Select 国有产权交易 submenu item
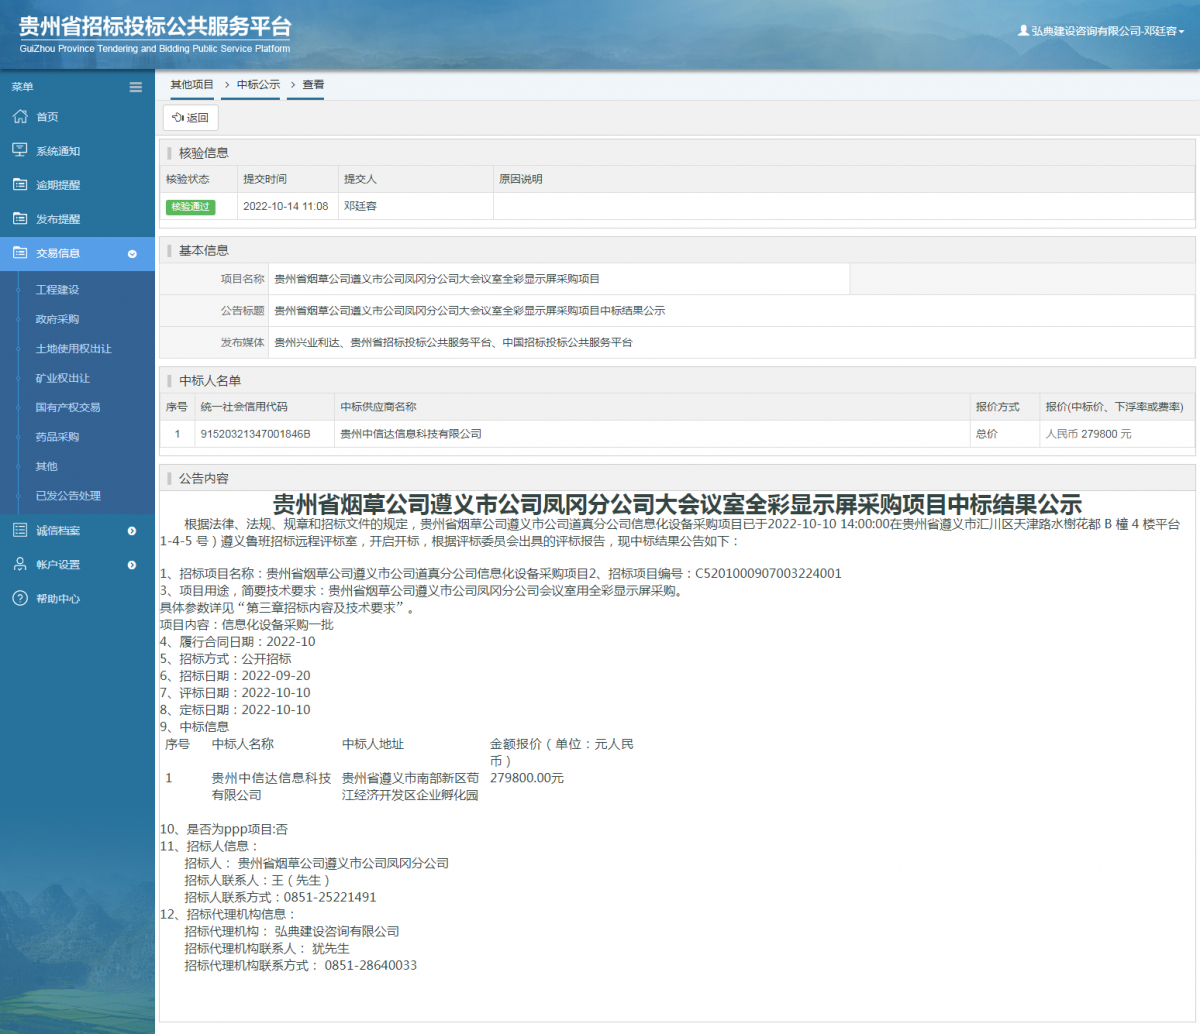Viewport: 1200px width, 1034px height. [x=67, y=407]
